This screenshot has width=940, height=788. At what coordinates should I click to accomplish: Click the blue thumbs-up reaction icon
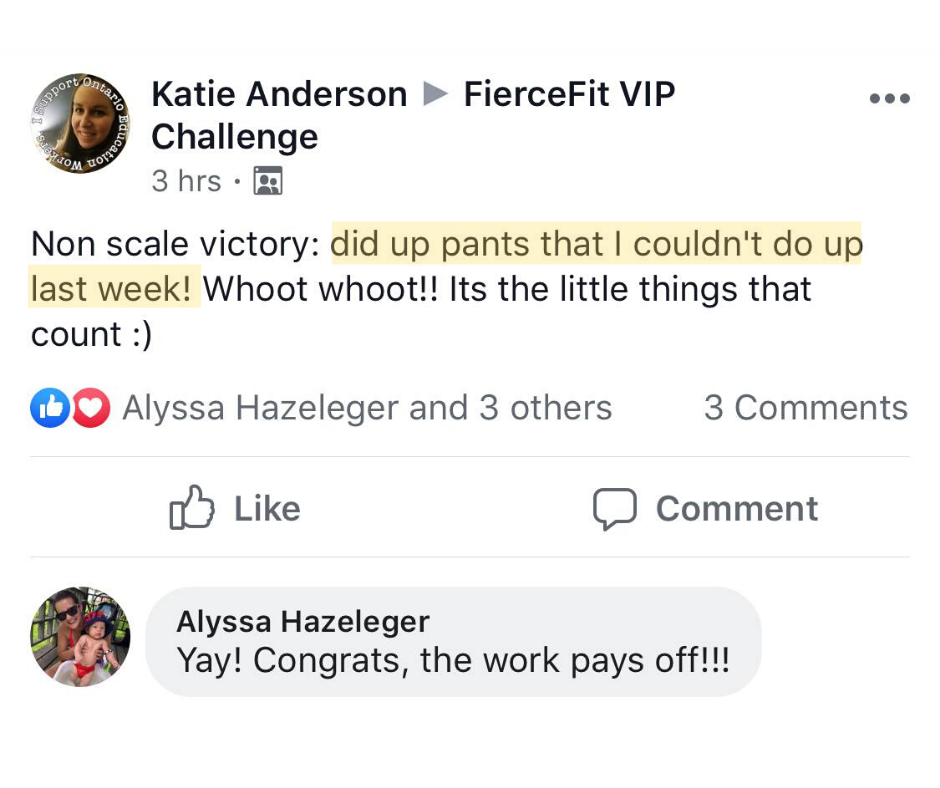coord(49,408)
